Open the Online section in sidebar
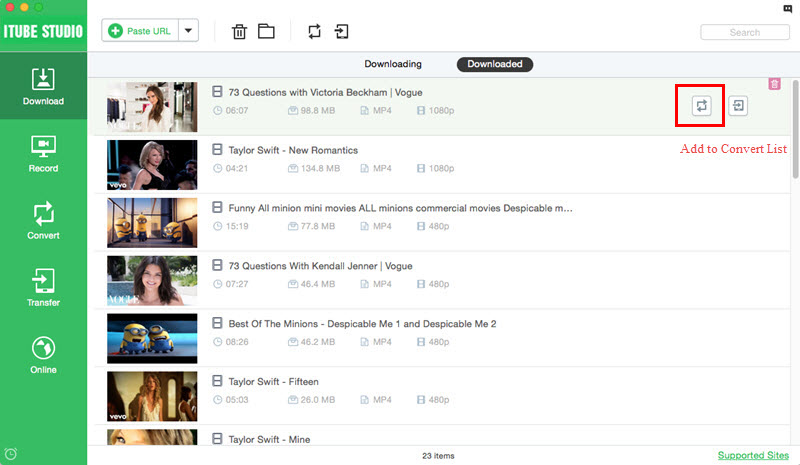This screenshot has height=465, width=800. click(43, 355)
